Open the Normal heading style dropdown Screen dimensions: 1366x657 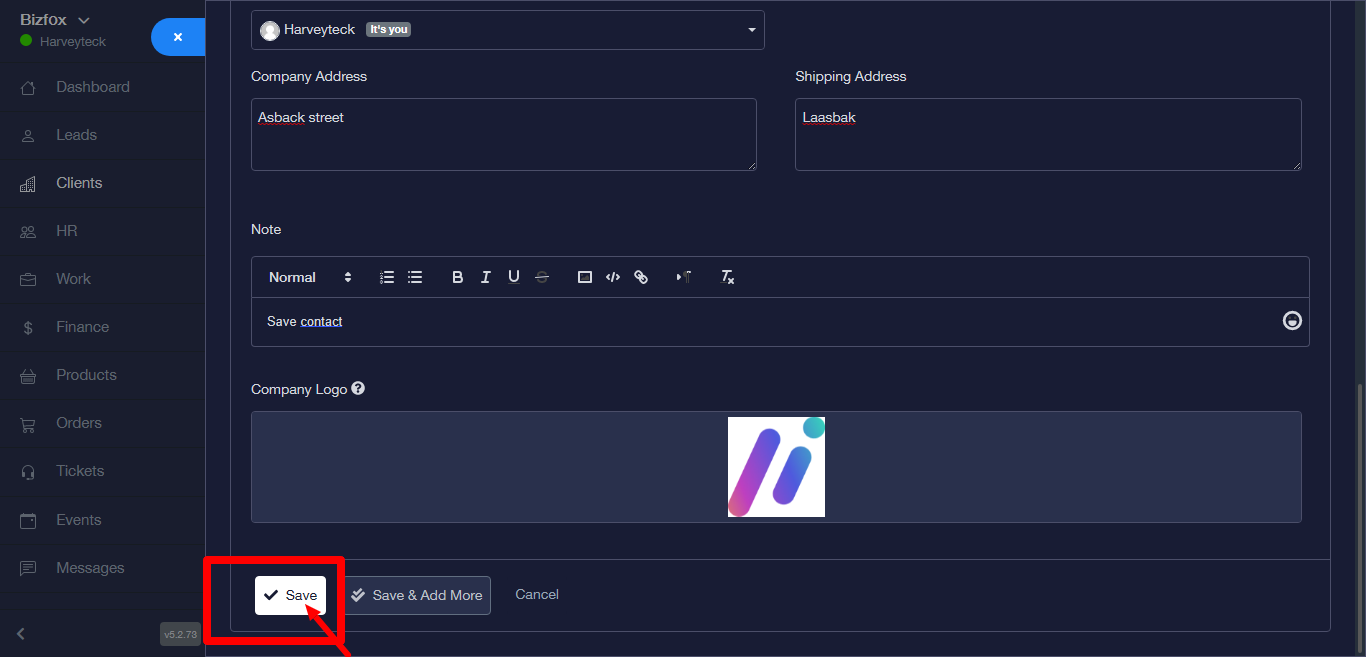point(310,277)
